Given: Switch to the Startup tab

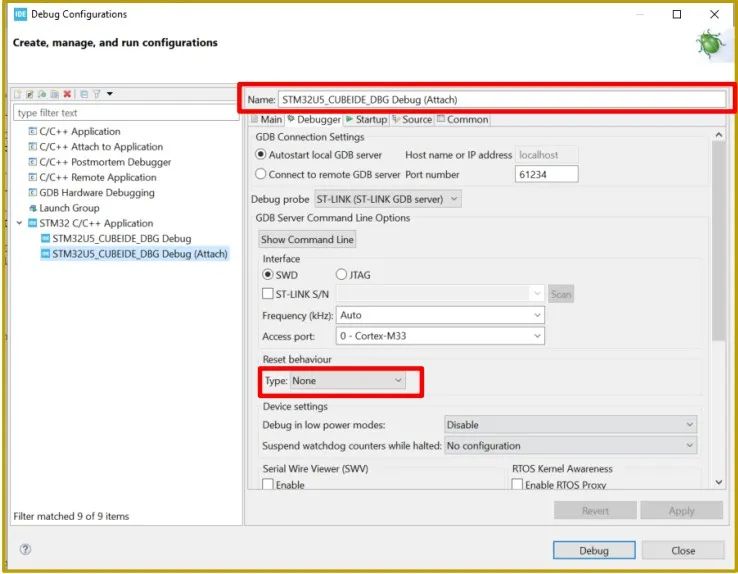Looking at the screenshot, I should [366, 119].
